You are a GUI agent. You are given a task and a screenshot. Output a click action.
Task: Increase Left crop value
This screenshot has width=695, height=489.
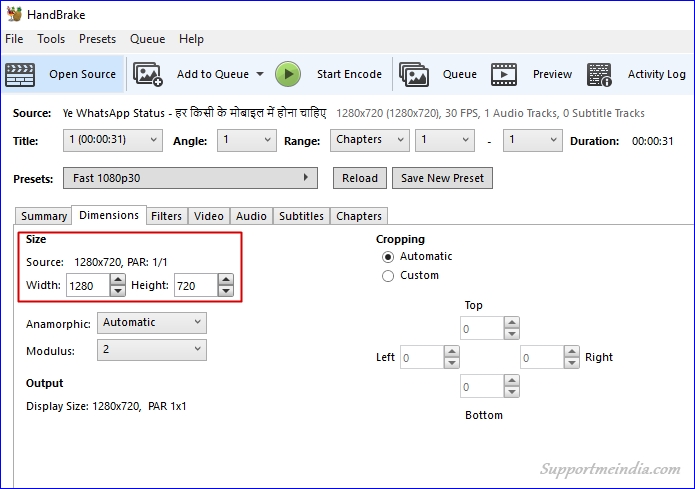(x=452, y=352)
